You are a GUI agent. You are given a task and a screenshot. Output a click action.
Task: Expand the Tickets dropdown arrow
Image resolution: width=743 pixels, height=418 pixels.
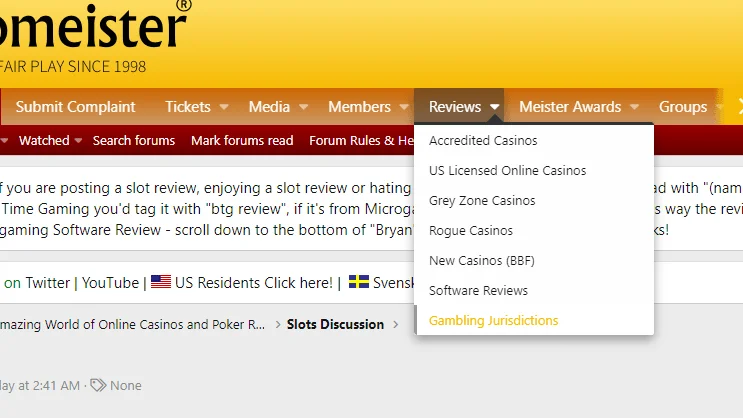click(224, 107)
